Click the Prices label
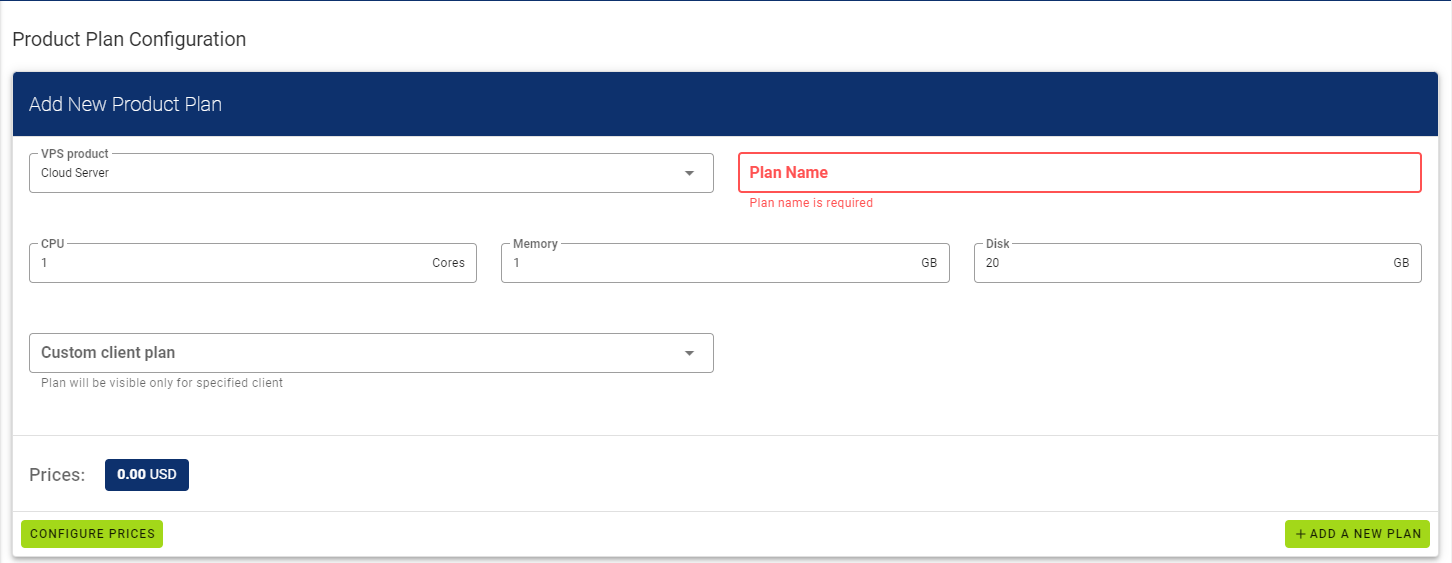This screenshot has height=563, width=1452. pos(57,475)
